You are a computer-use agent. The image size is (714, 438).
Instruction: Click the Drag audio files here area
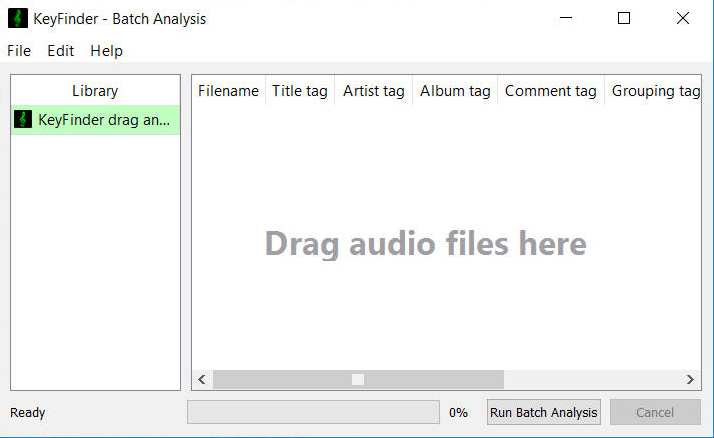tap(425, 244)
